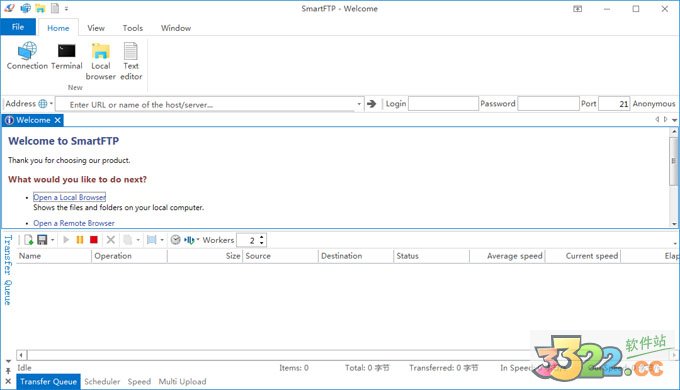Click the speed limit icon

pyautogui.click(x=190, y=240)
